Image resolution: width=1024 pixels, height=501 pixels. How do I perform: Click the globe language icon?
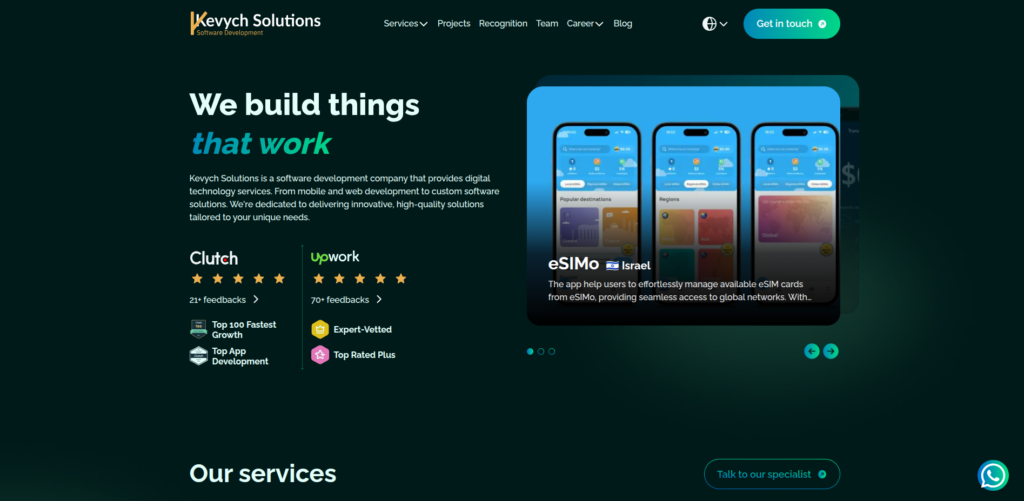pos(709,24)
